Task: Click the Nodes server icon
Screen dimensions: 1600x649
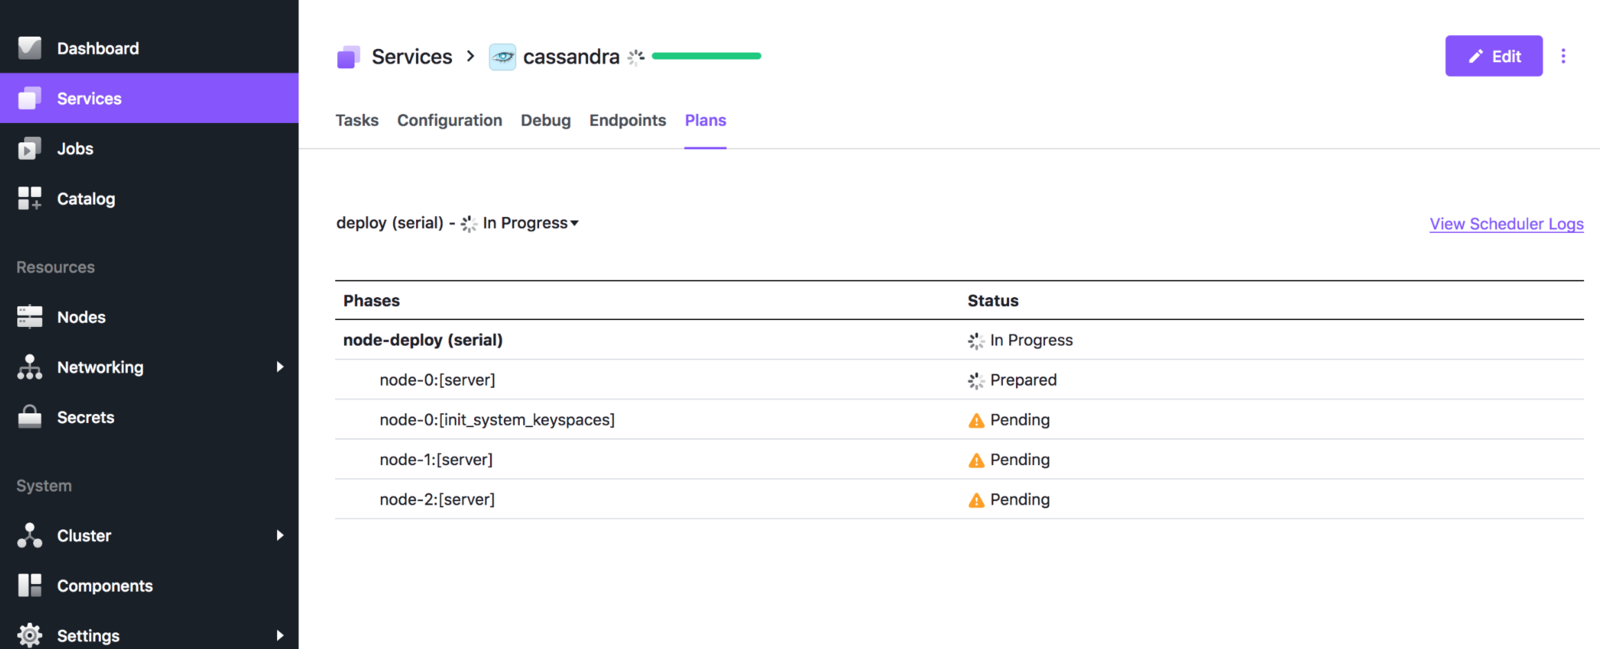Action: click(x=30, y=317)
